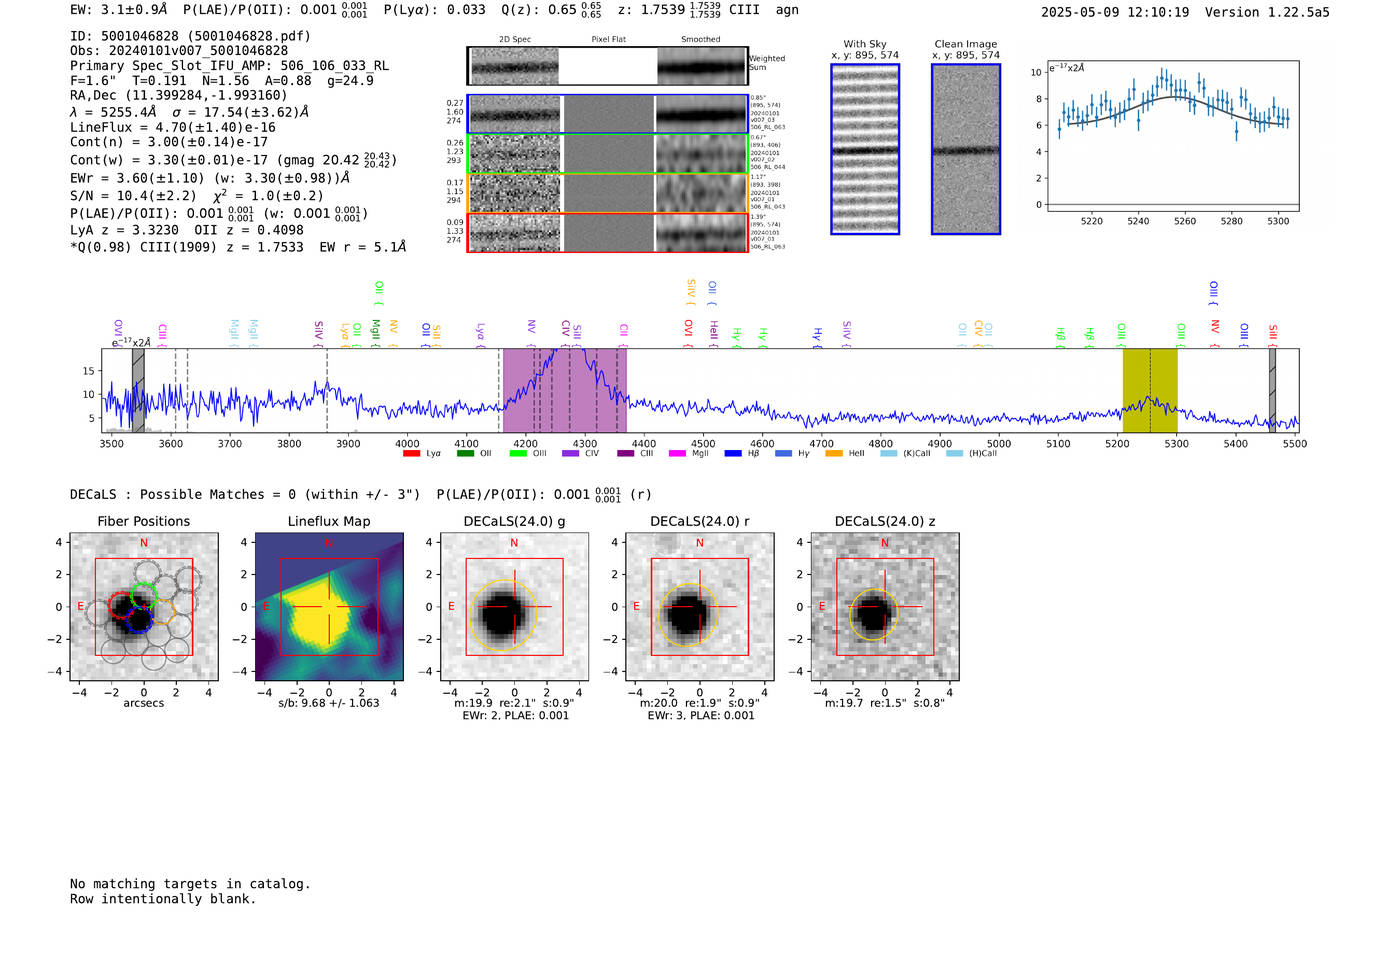Click the gray hatched band near 5460
Viewport: 1400px width, 953px height.
[1272, 390]
